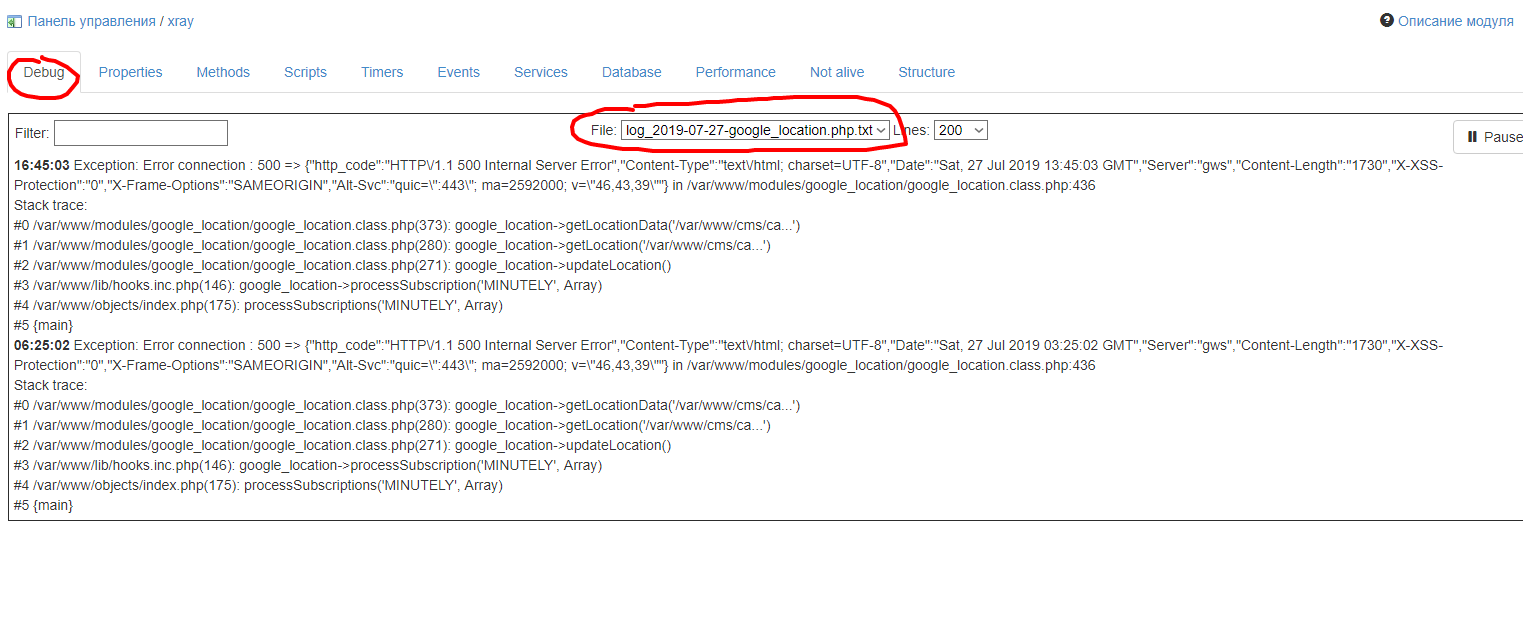Show the Timers tab
The height and width of the screenshot is (624, 1523).
point(382,72)
